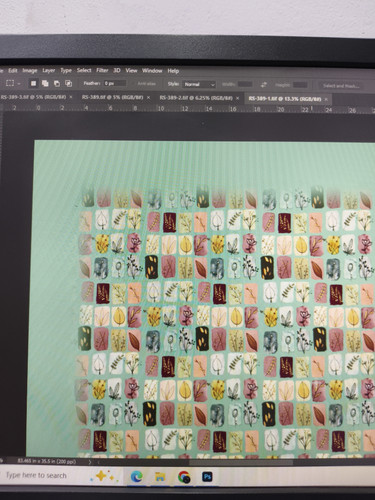Close the RS-389-3.tif document tab
The image size is (375, 500).
(71, 97)
